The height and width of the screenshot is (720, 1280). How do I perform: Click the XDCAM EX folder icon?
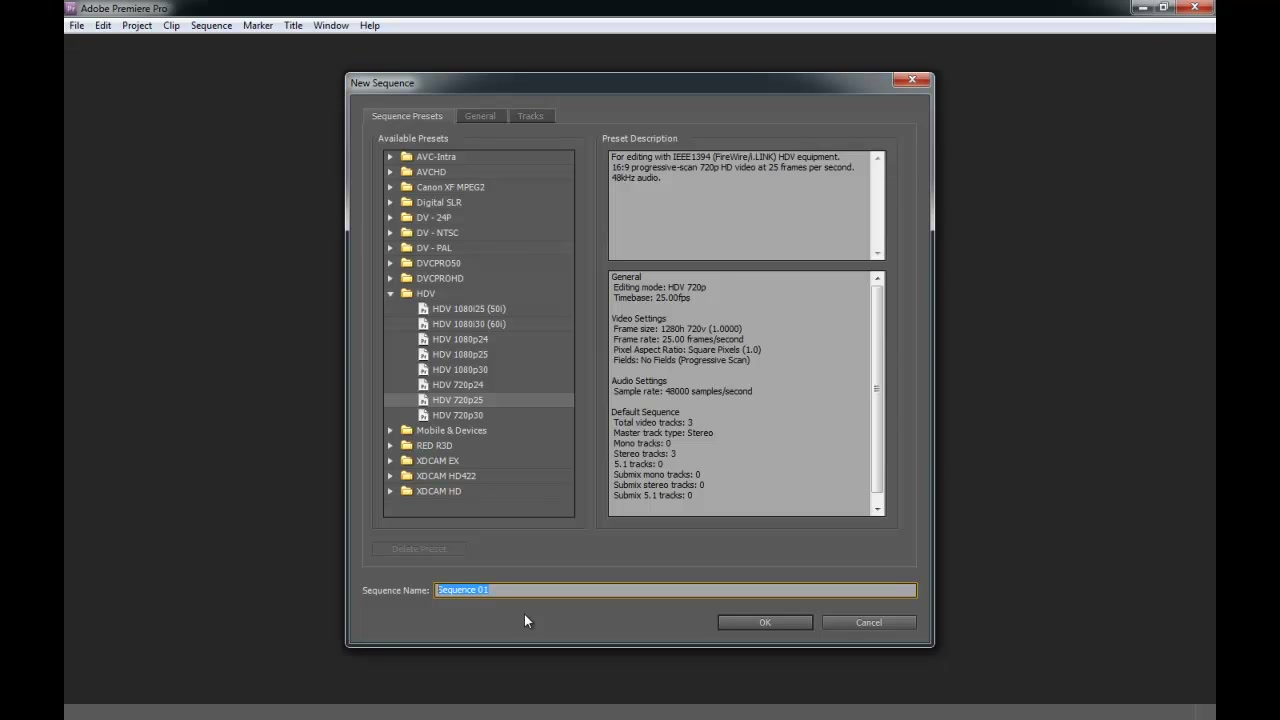(x=407, y=461)
